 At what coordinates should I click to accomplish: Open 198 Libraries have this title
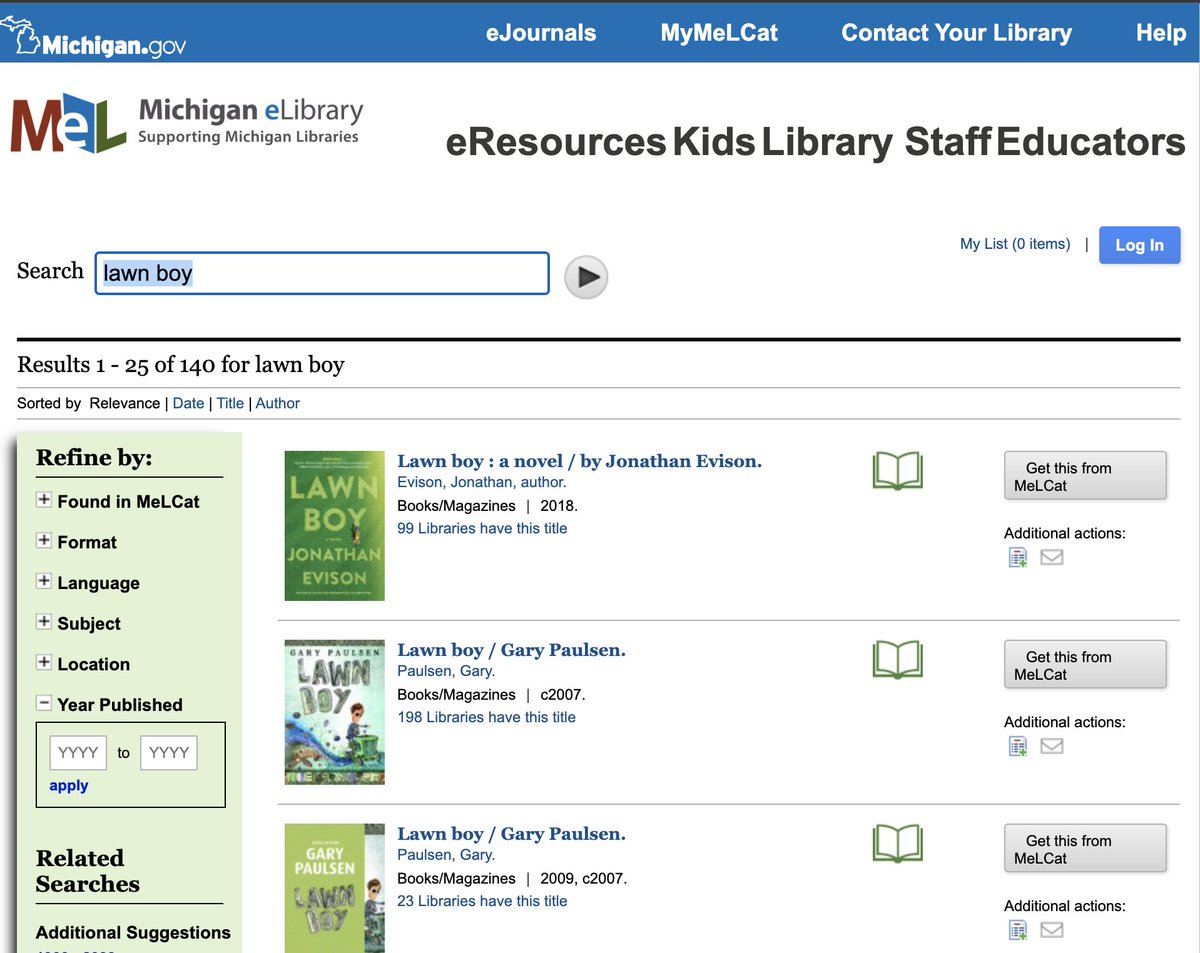[486, 717]
